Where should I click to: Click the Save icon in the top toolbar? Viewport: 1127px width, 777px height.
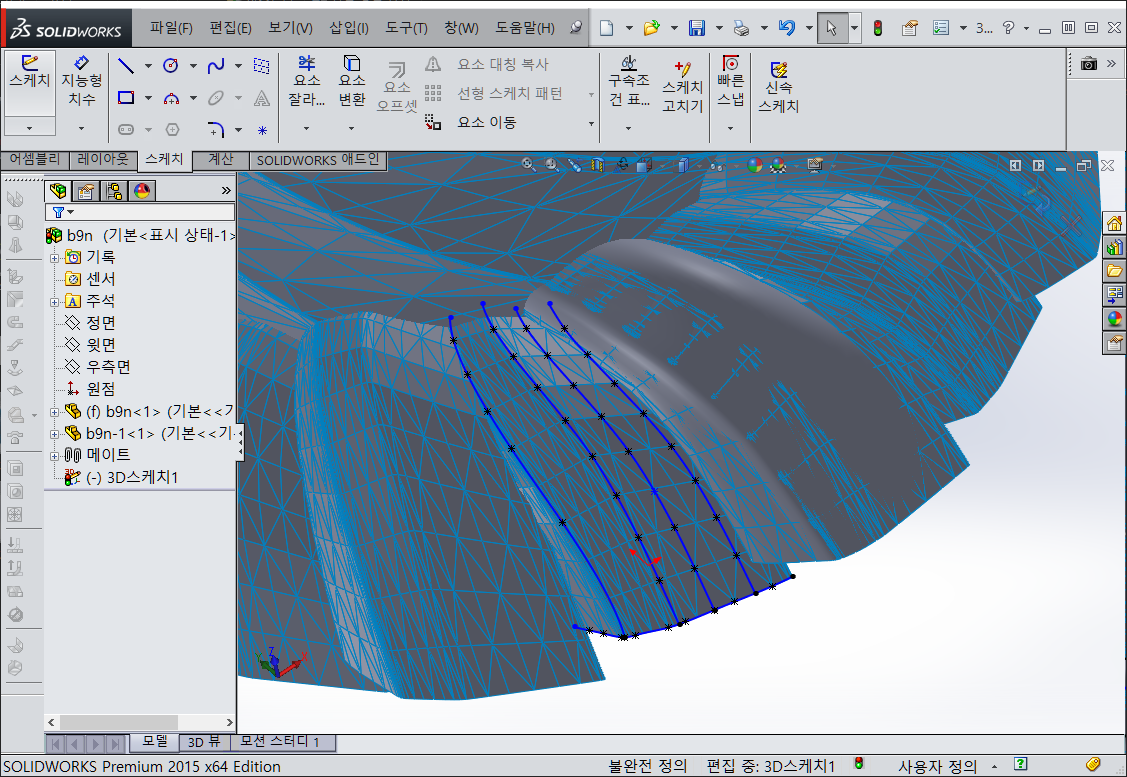click(696, 28)
